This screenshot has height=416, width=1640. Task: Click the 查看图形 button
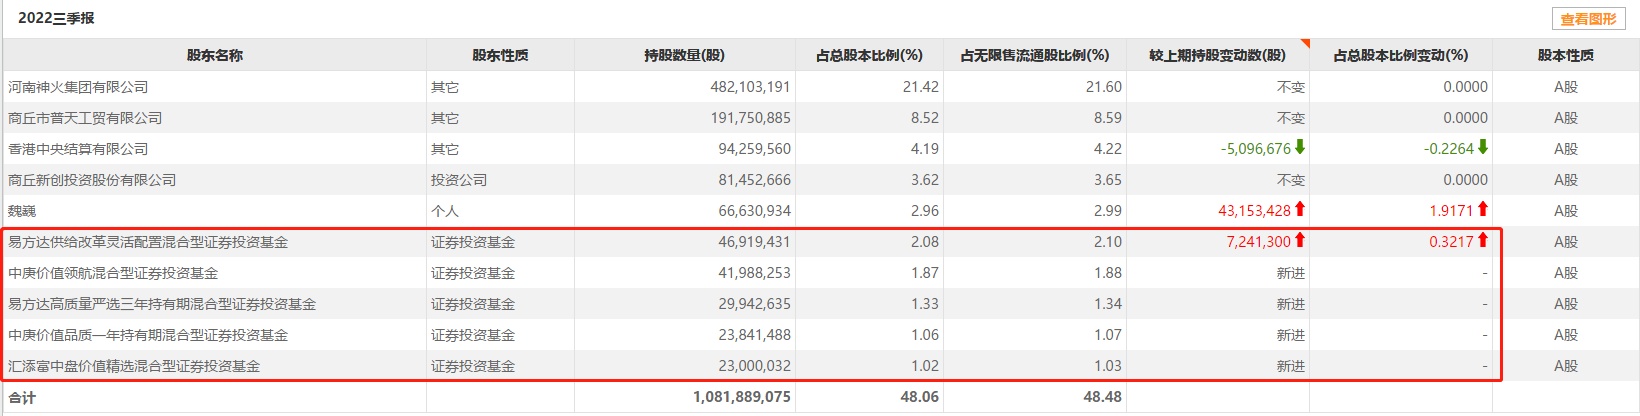point(1588,19)
